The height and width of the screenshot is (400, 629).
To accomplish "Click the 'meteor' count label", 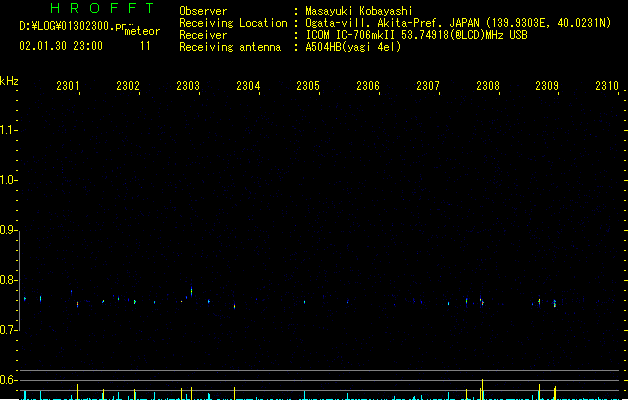I will click(142, 31).
